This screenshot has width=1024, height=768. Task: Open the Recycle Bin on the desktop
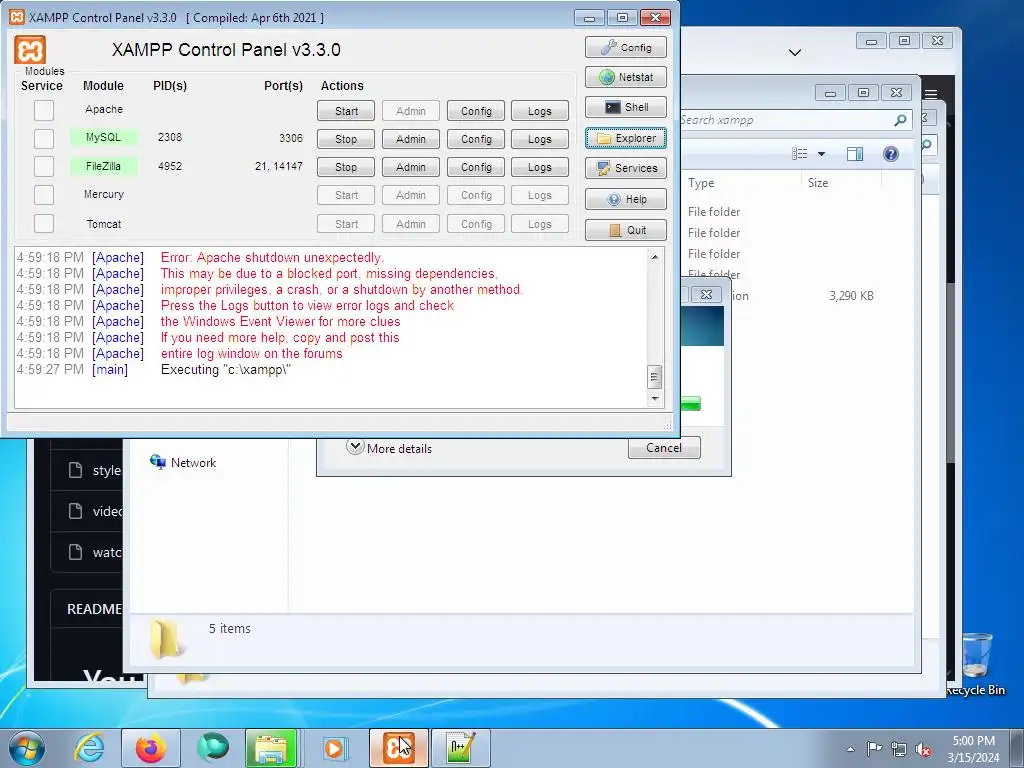pyautogui.click(x=976, y=664)
